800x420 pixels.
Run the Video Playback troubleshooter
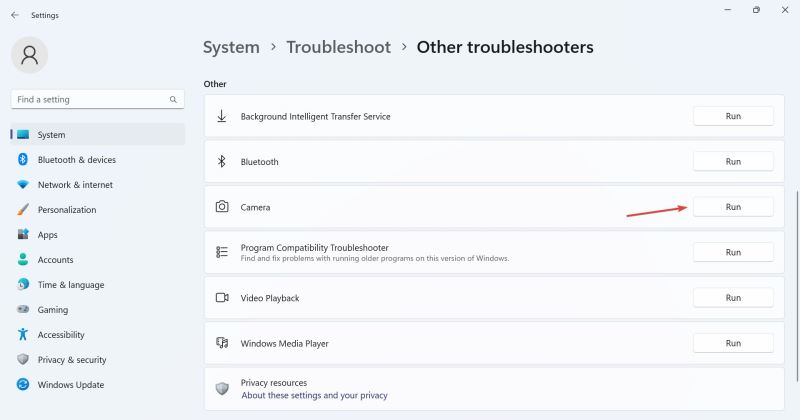[733, 298]
